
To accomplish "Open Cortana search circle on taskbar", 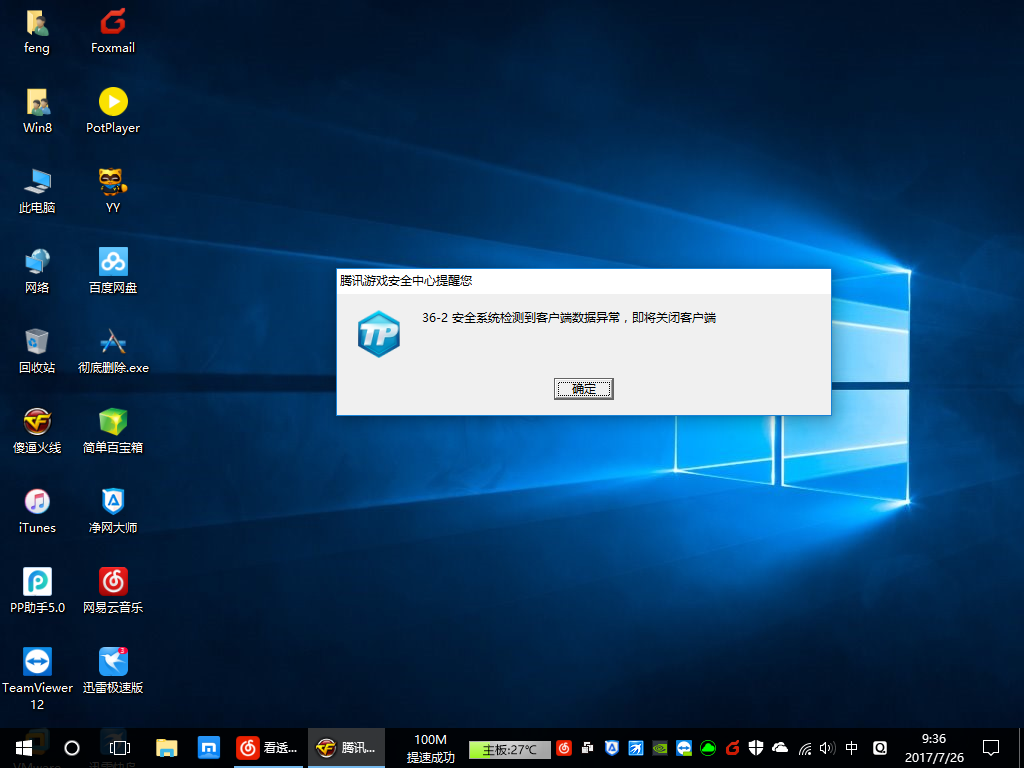I will click(72, 748).
